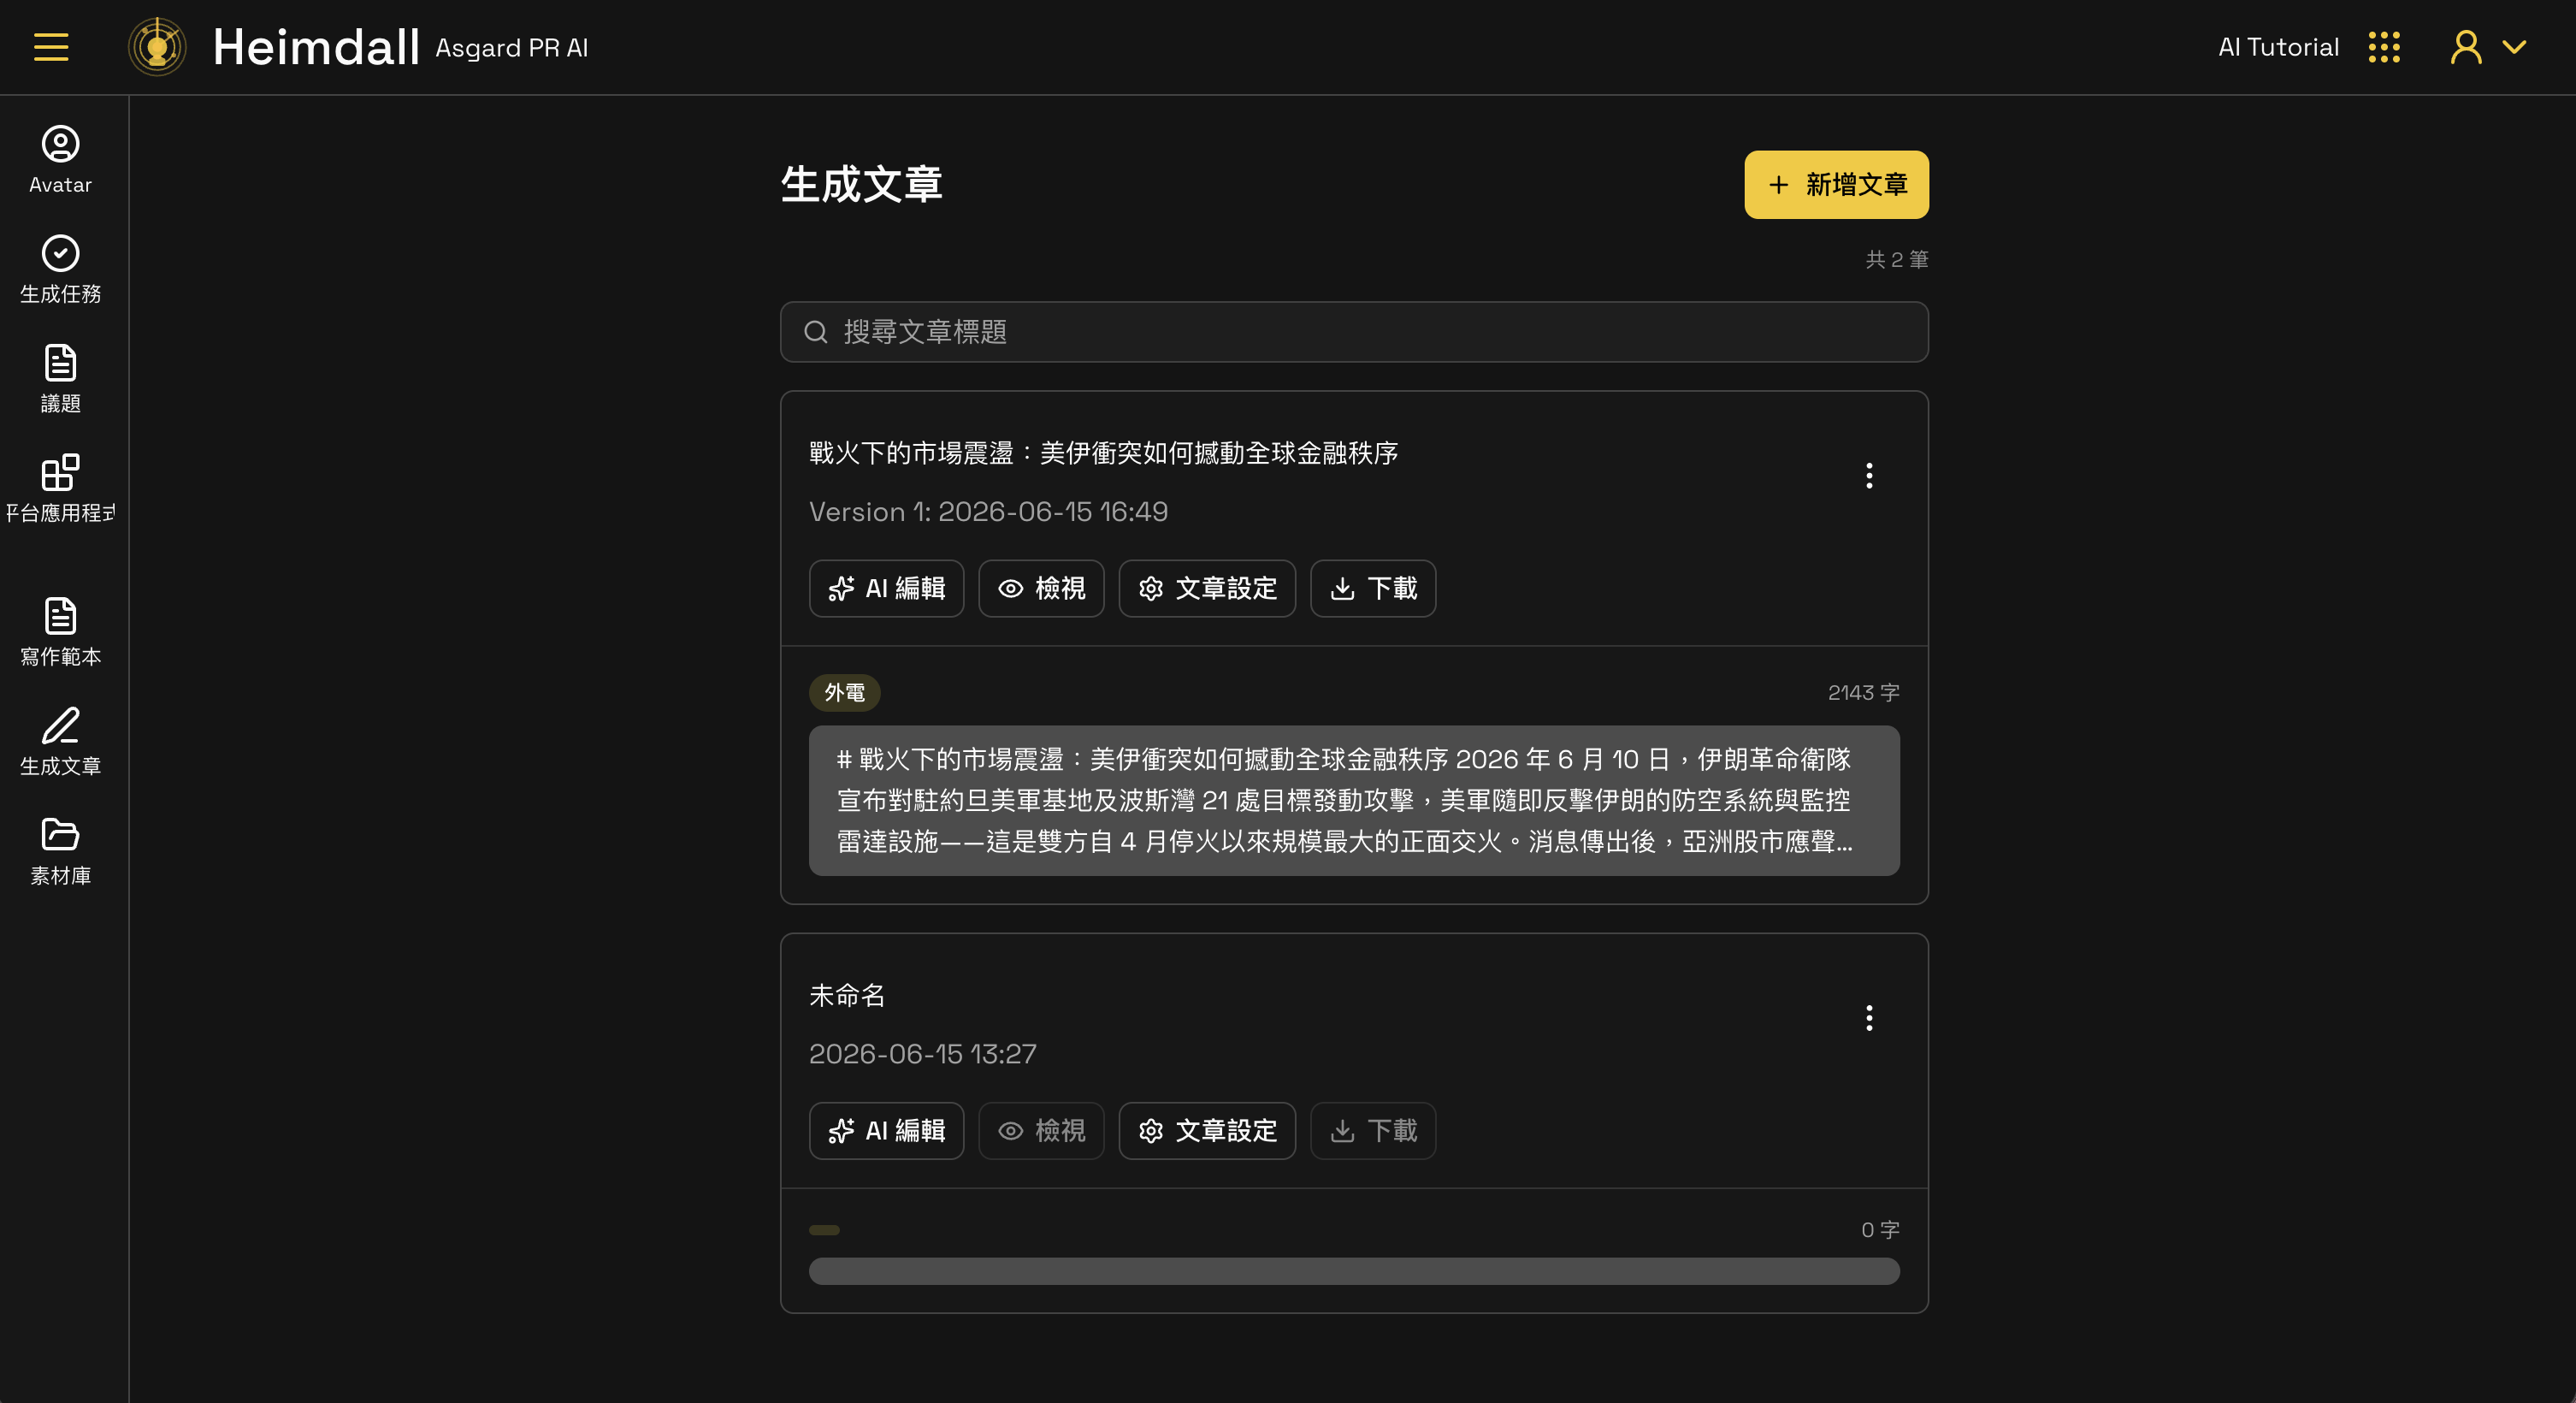Viewport: 2576px width, 1403px height.
Task: Go to Avatar in sidebar
Action: pos(60,160)
